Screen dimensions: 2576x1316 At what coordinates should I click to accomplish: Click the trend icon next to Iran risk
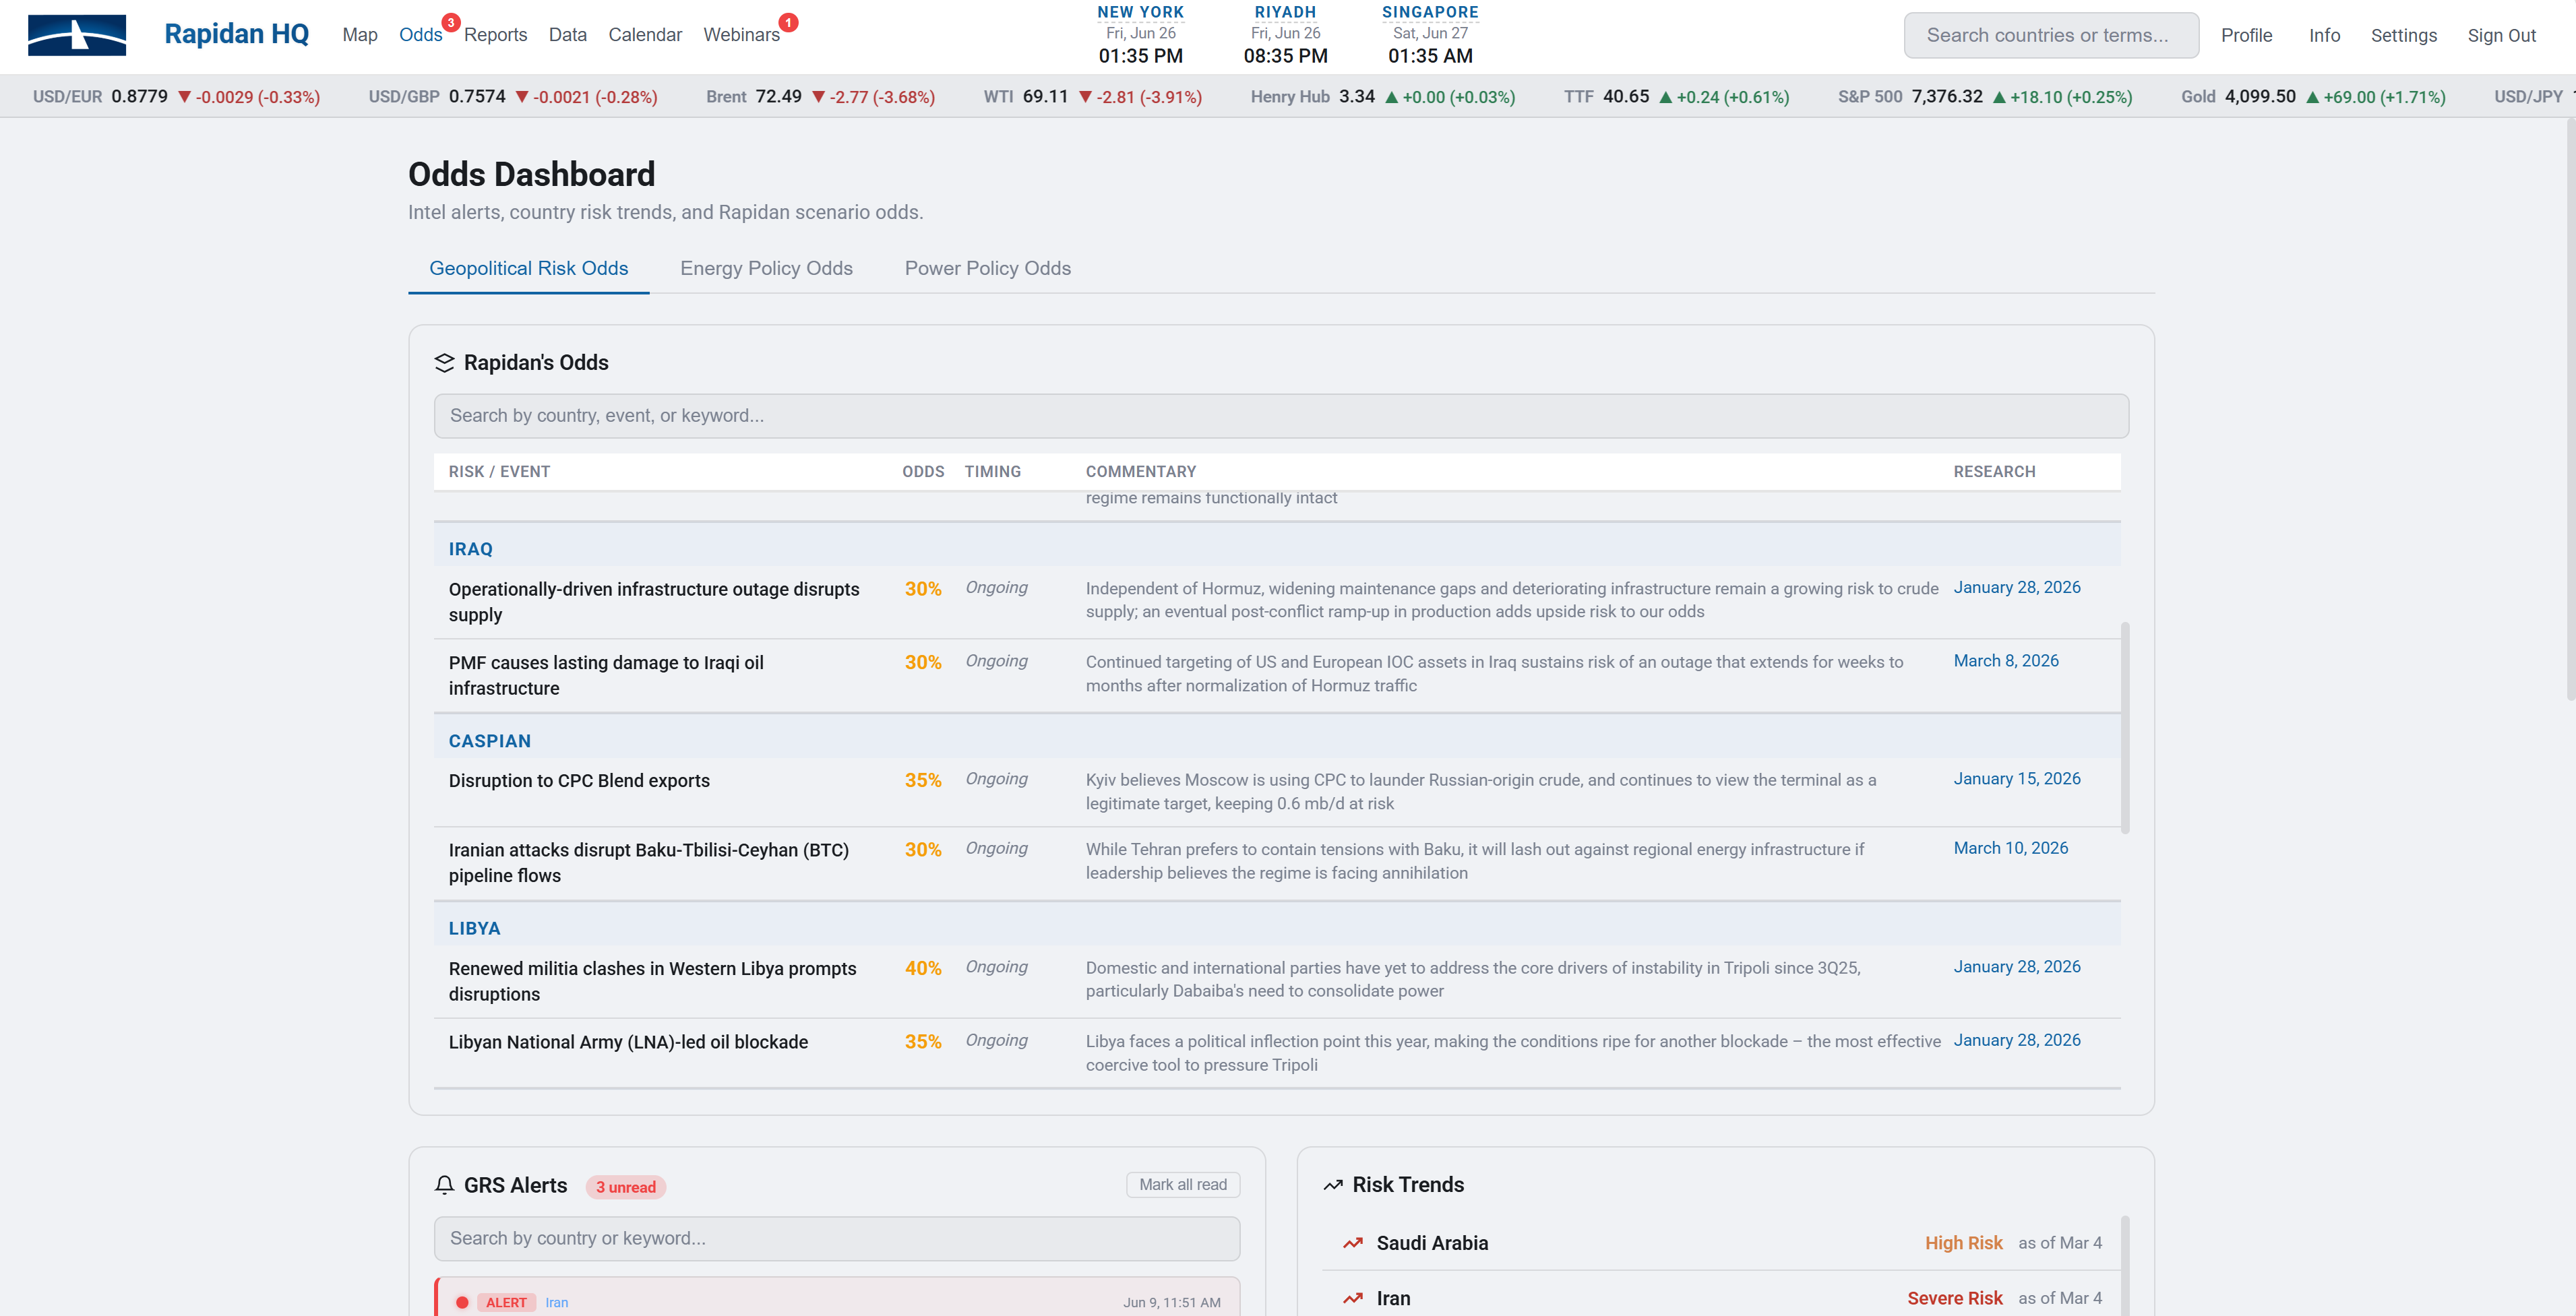(1353, 1298)
